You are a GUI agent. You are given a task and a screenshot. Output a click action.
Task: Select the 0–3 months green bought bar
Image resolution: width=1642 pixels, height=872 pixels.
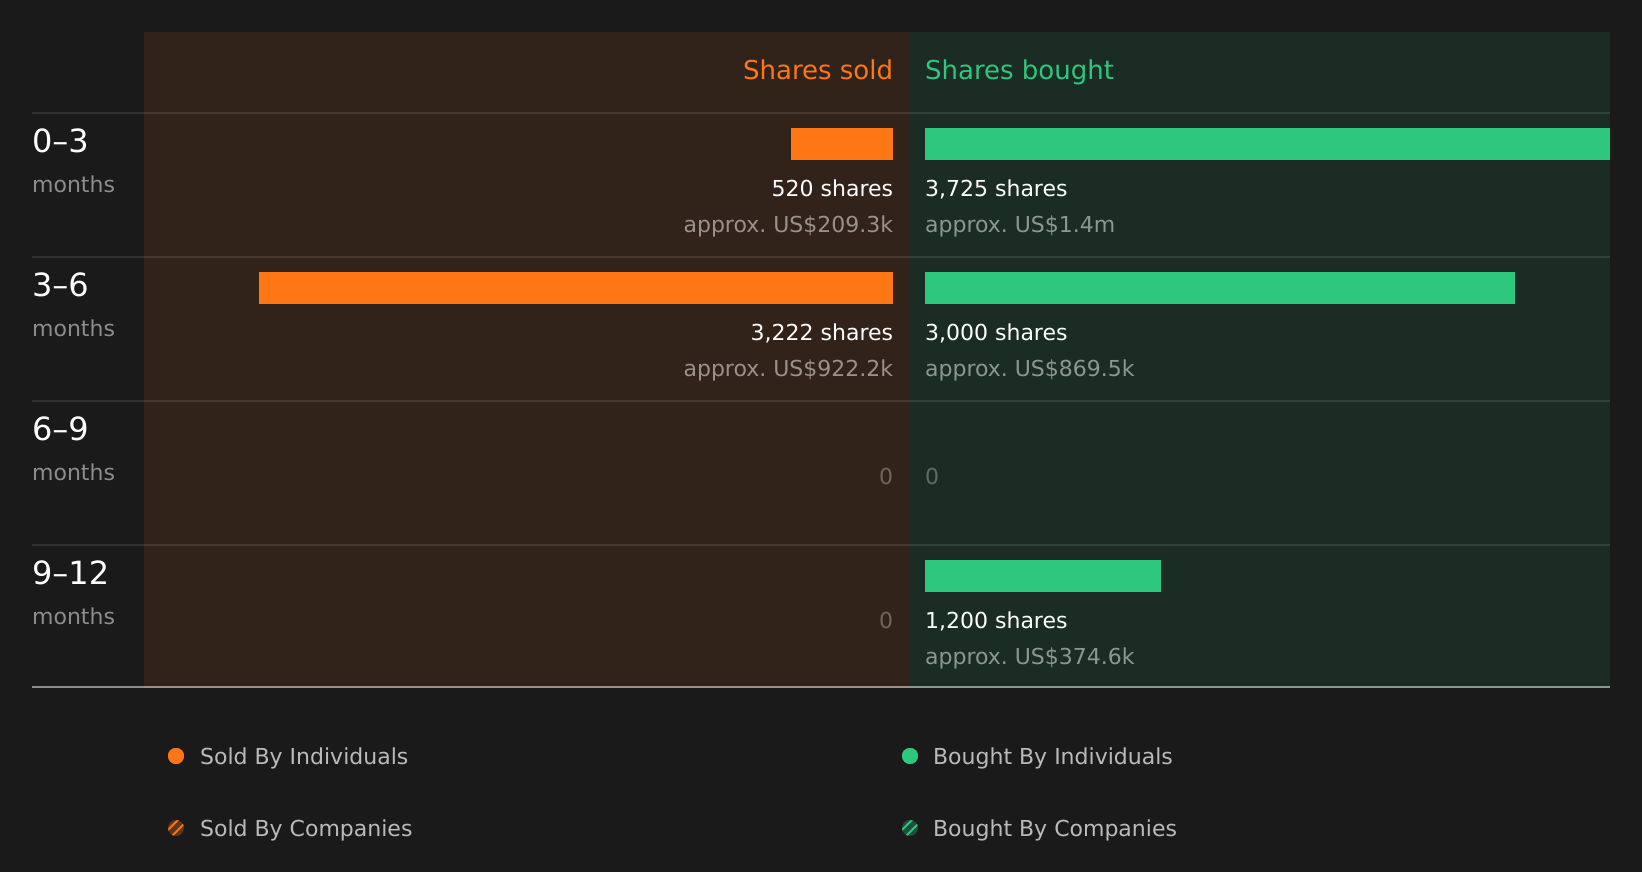pyautogui.click(x=1267, y=144)
